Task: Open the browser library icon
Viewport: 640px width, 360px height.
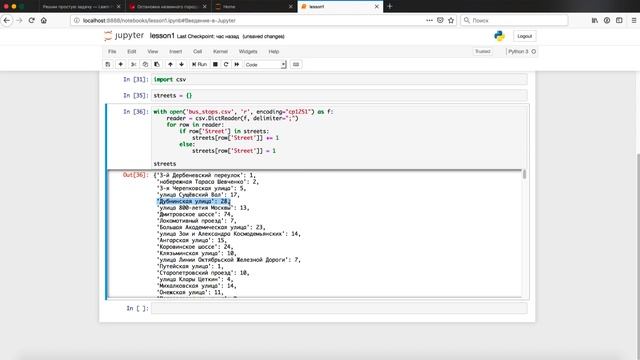Action: pyautogui.click(x=595, y=20)
